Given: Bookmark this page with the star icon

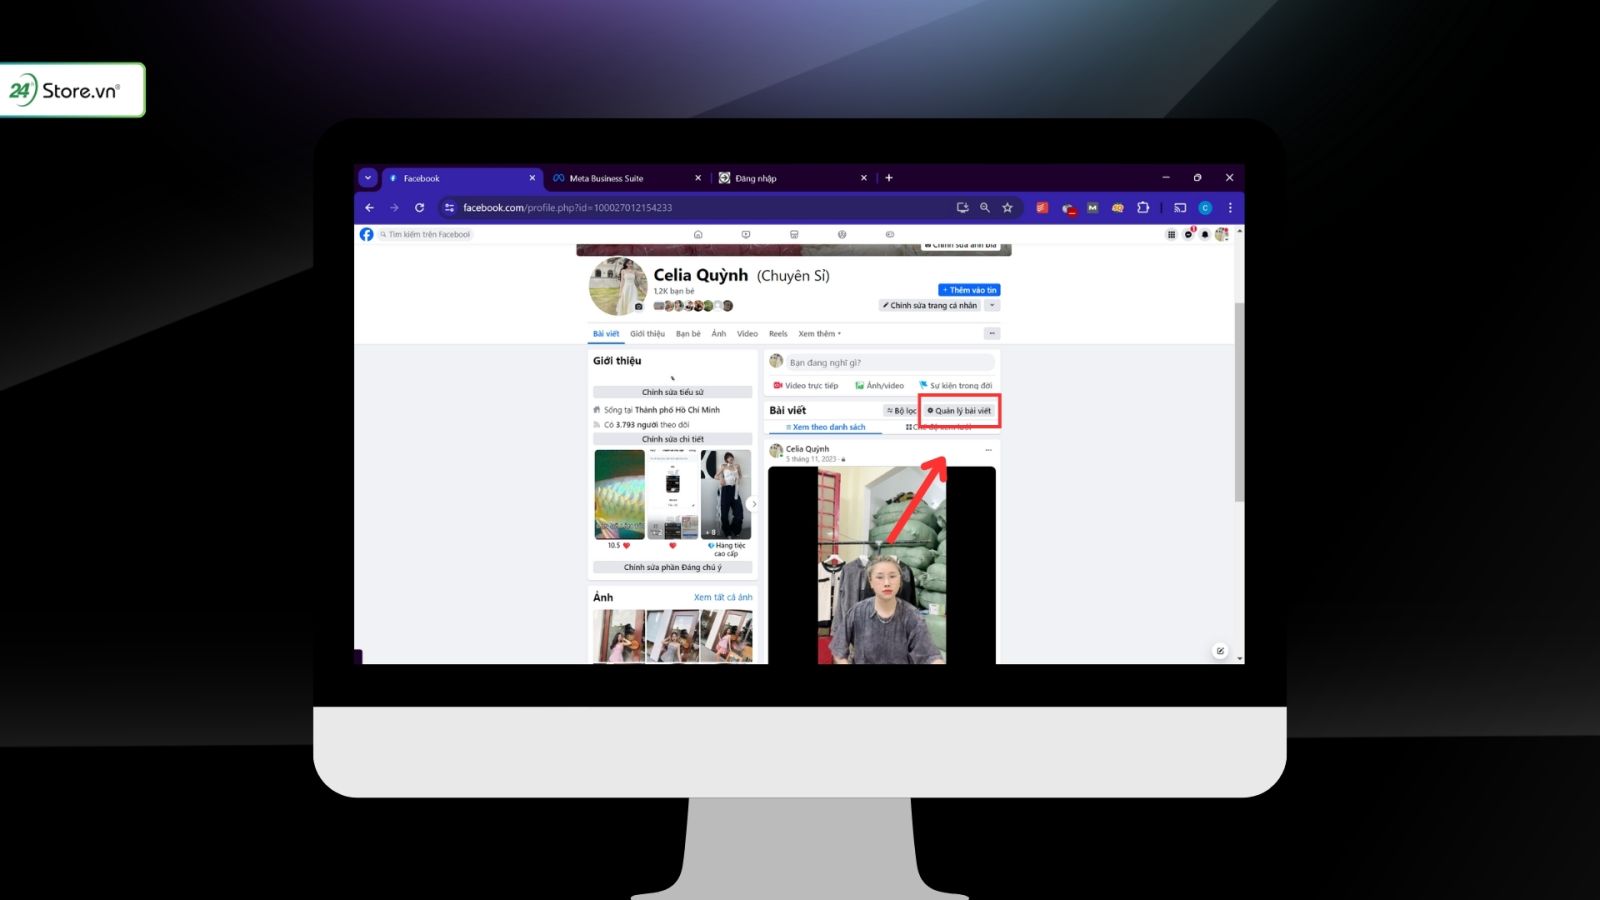Looking at the screenshot, I should 1007,207.
